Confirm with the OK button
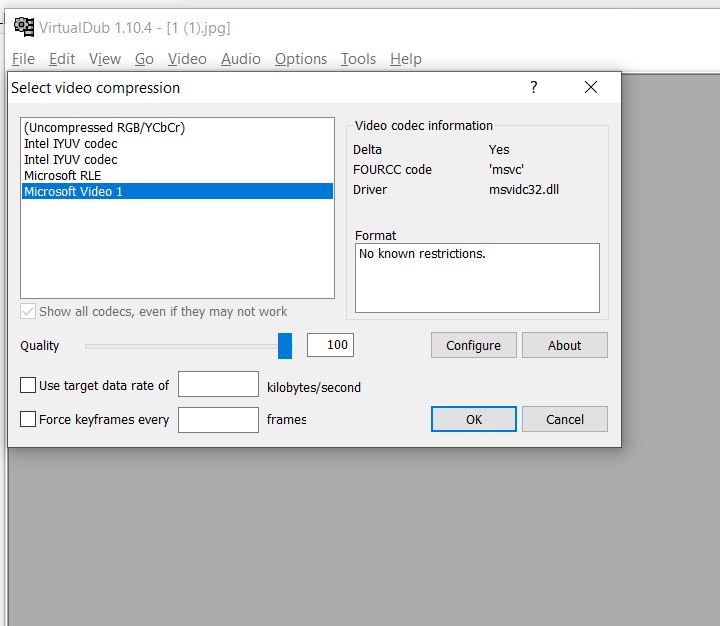This screenshot has height=626, width=720. pos(473,419)
